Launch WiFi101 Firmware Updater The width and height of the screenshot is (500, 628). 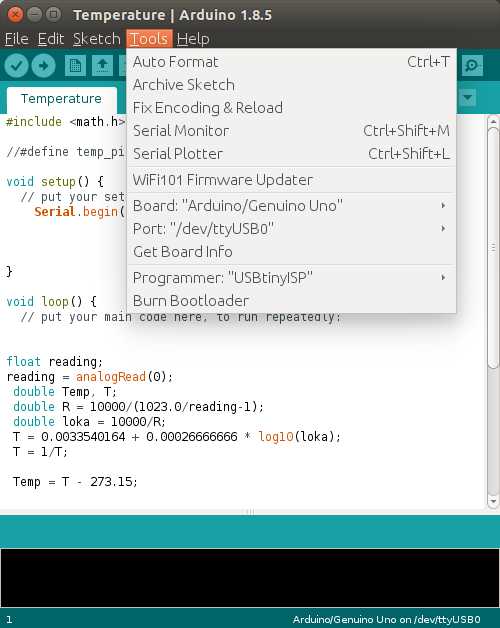tap(291, 180)
